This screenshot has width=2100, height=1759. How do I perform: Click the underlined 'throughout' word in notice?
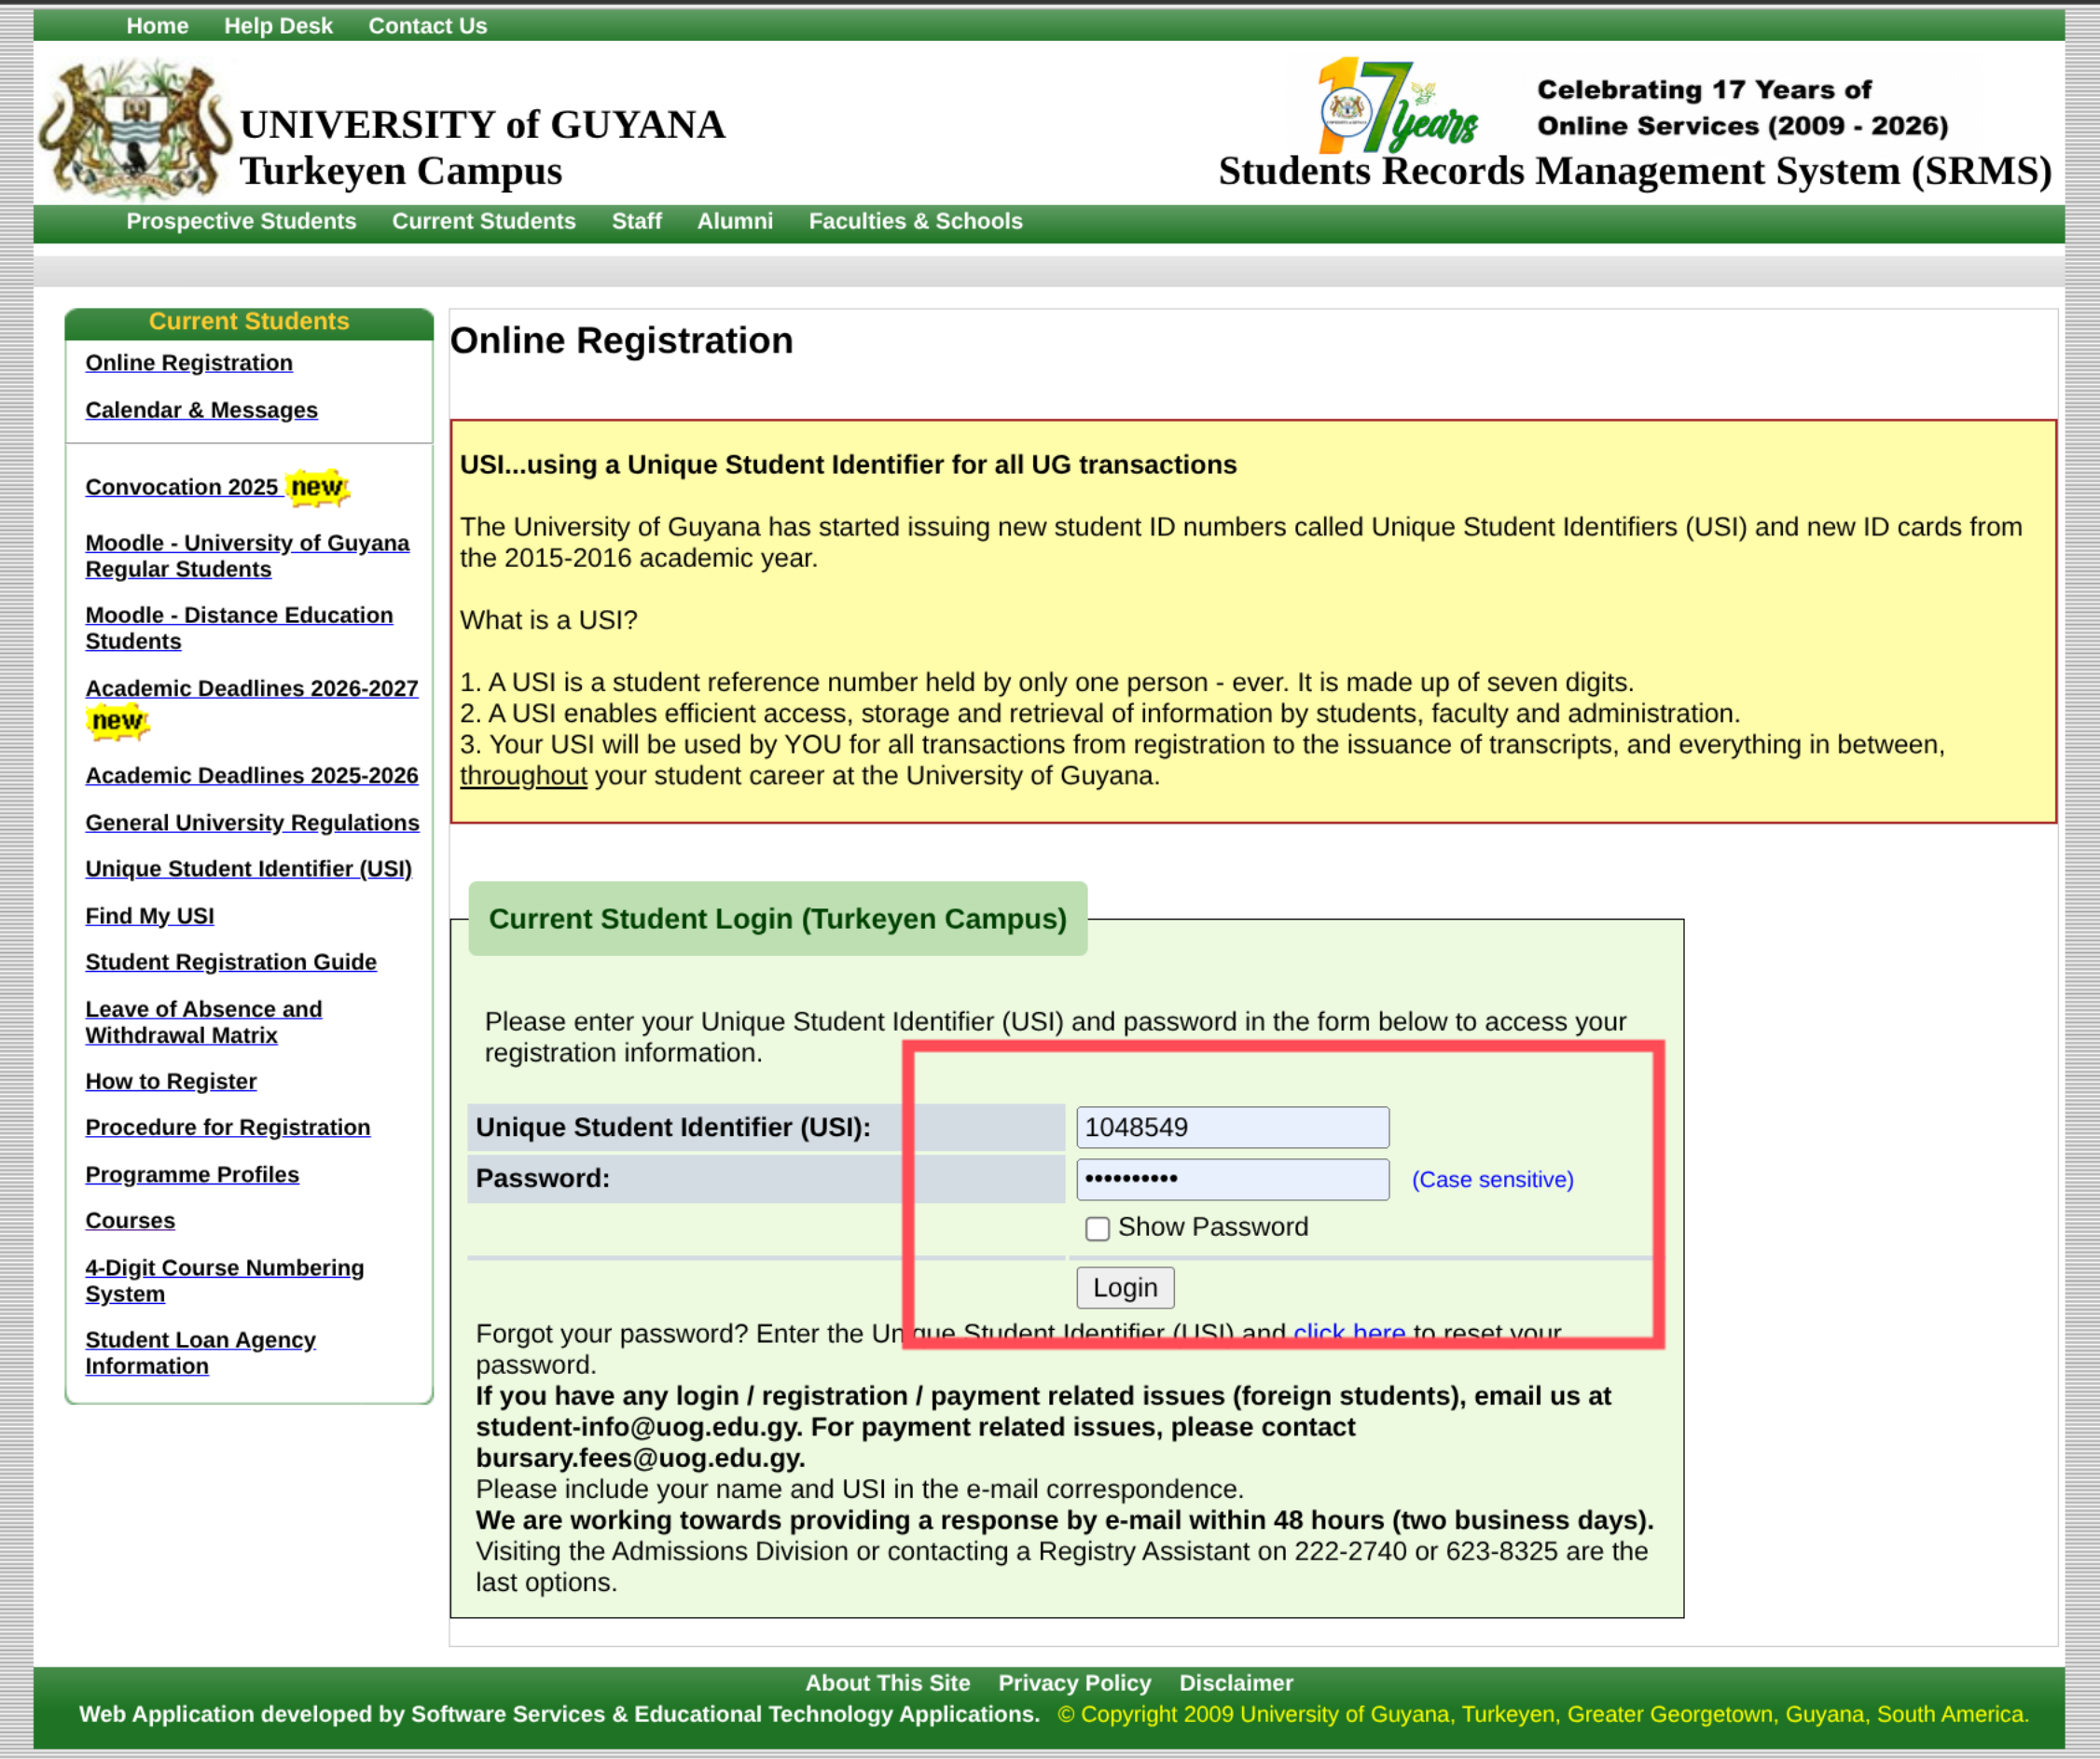click(x=523, y=776)
